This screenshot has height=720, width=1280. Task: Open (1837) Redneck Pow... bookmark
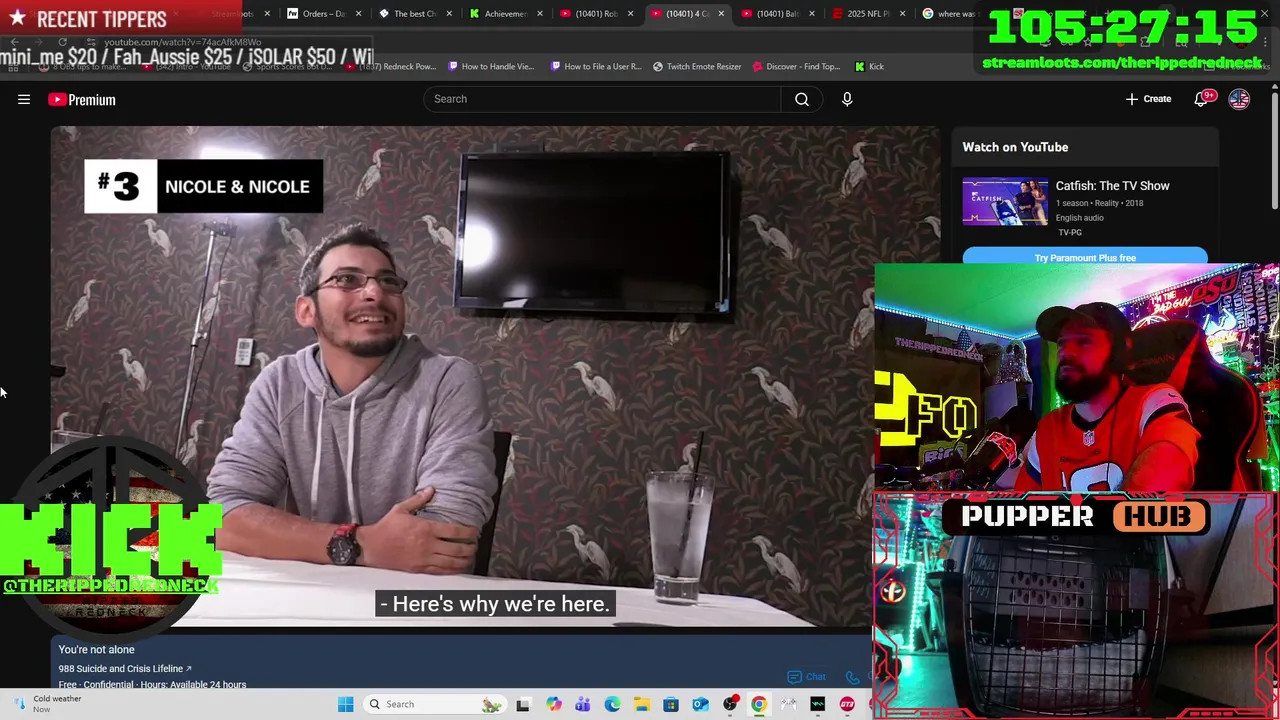(x=392, y=66)
